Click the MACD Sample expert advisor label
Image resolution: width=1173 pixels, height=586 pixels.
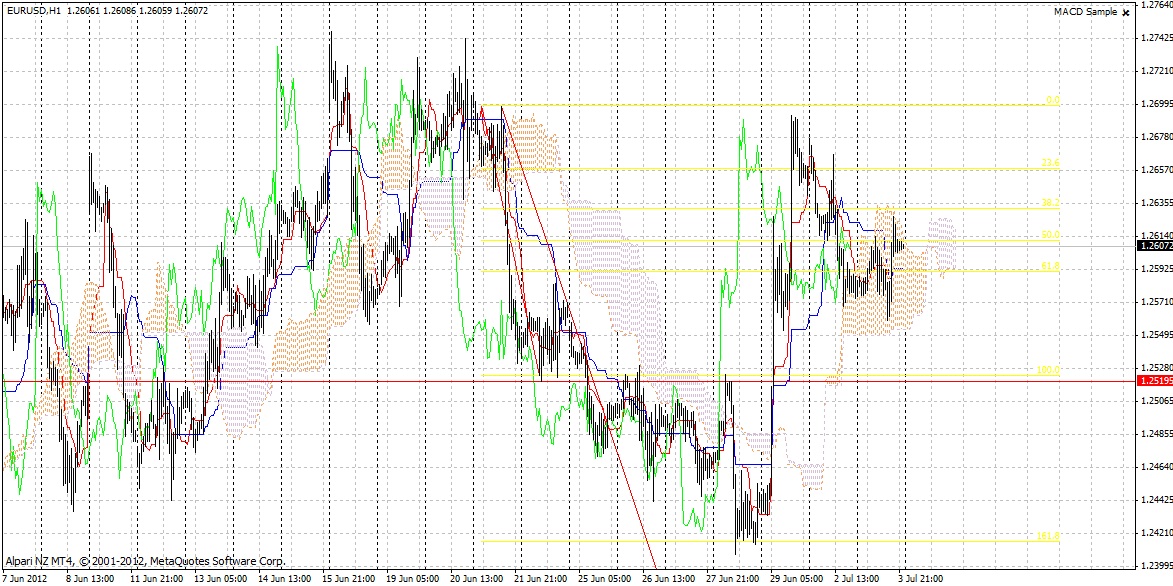click(1085, 12)
